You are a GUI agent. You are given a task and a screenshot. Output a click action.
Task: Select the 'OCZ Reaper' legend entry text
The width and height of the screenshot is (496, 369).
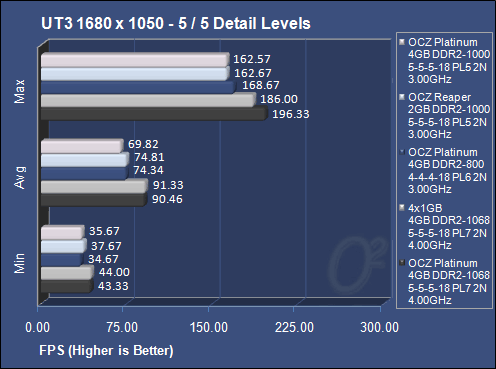(439, 97)
